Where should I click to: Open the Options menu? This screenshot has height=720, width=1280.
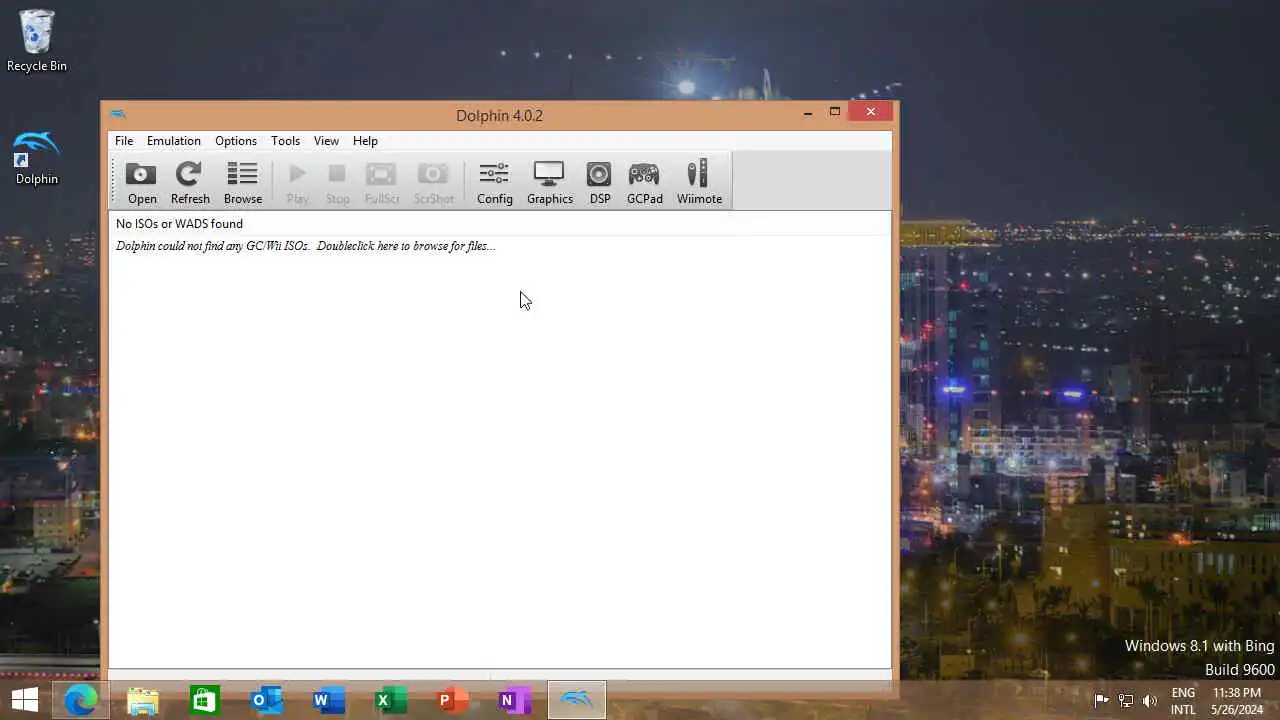click(236, 141)
